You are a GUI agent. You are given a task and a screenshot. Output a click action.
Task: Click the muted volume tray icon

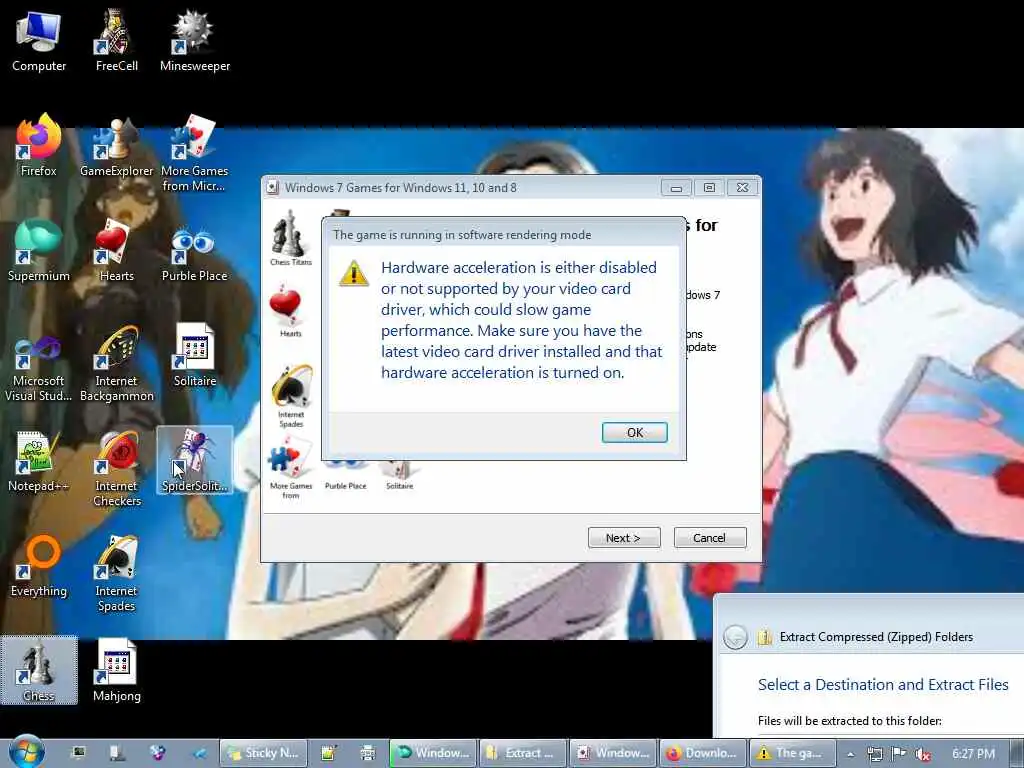(922, 754)
